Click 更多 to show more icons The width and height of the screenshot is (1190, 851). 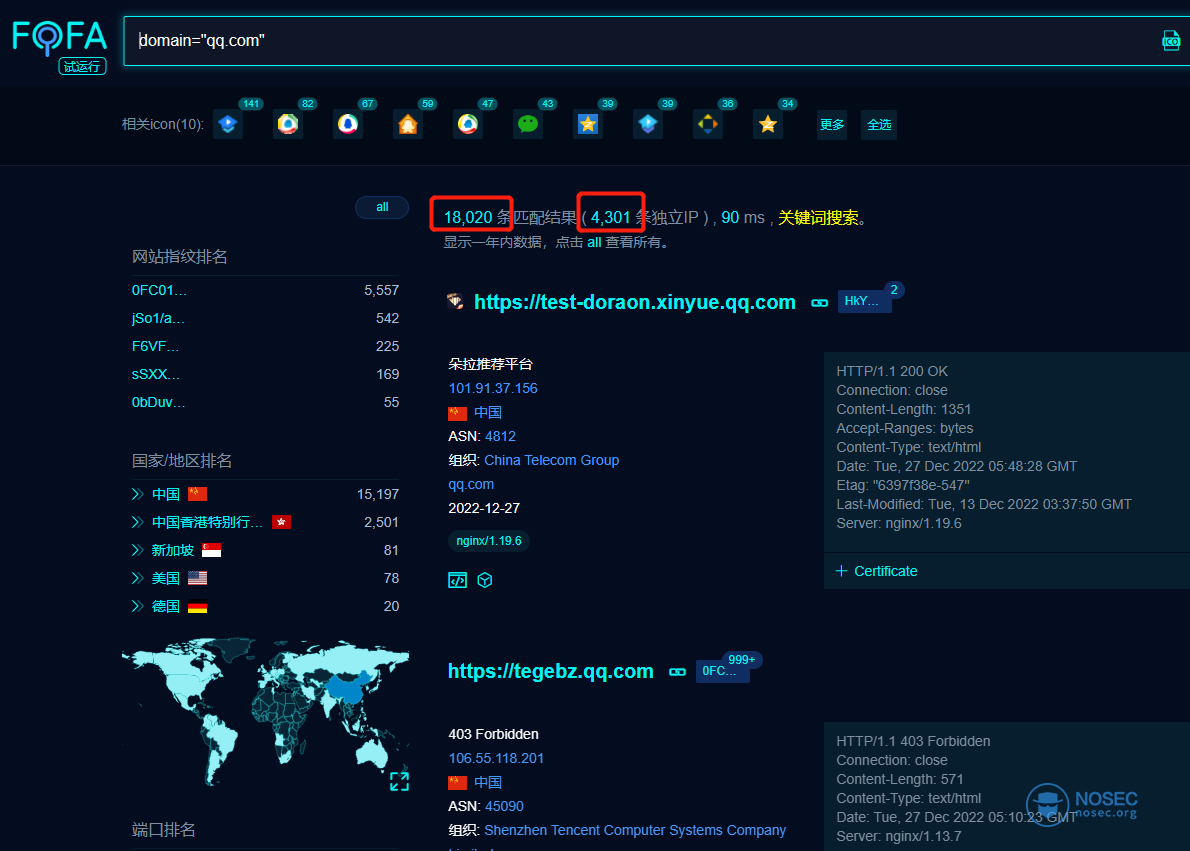coord(832,124)
